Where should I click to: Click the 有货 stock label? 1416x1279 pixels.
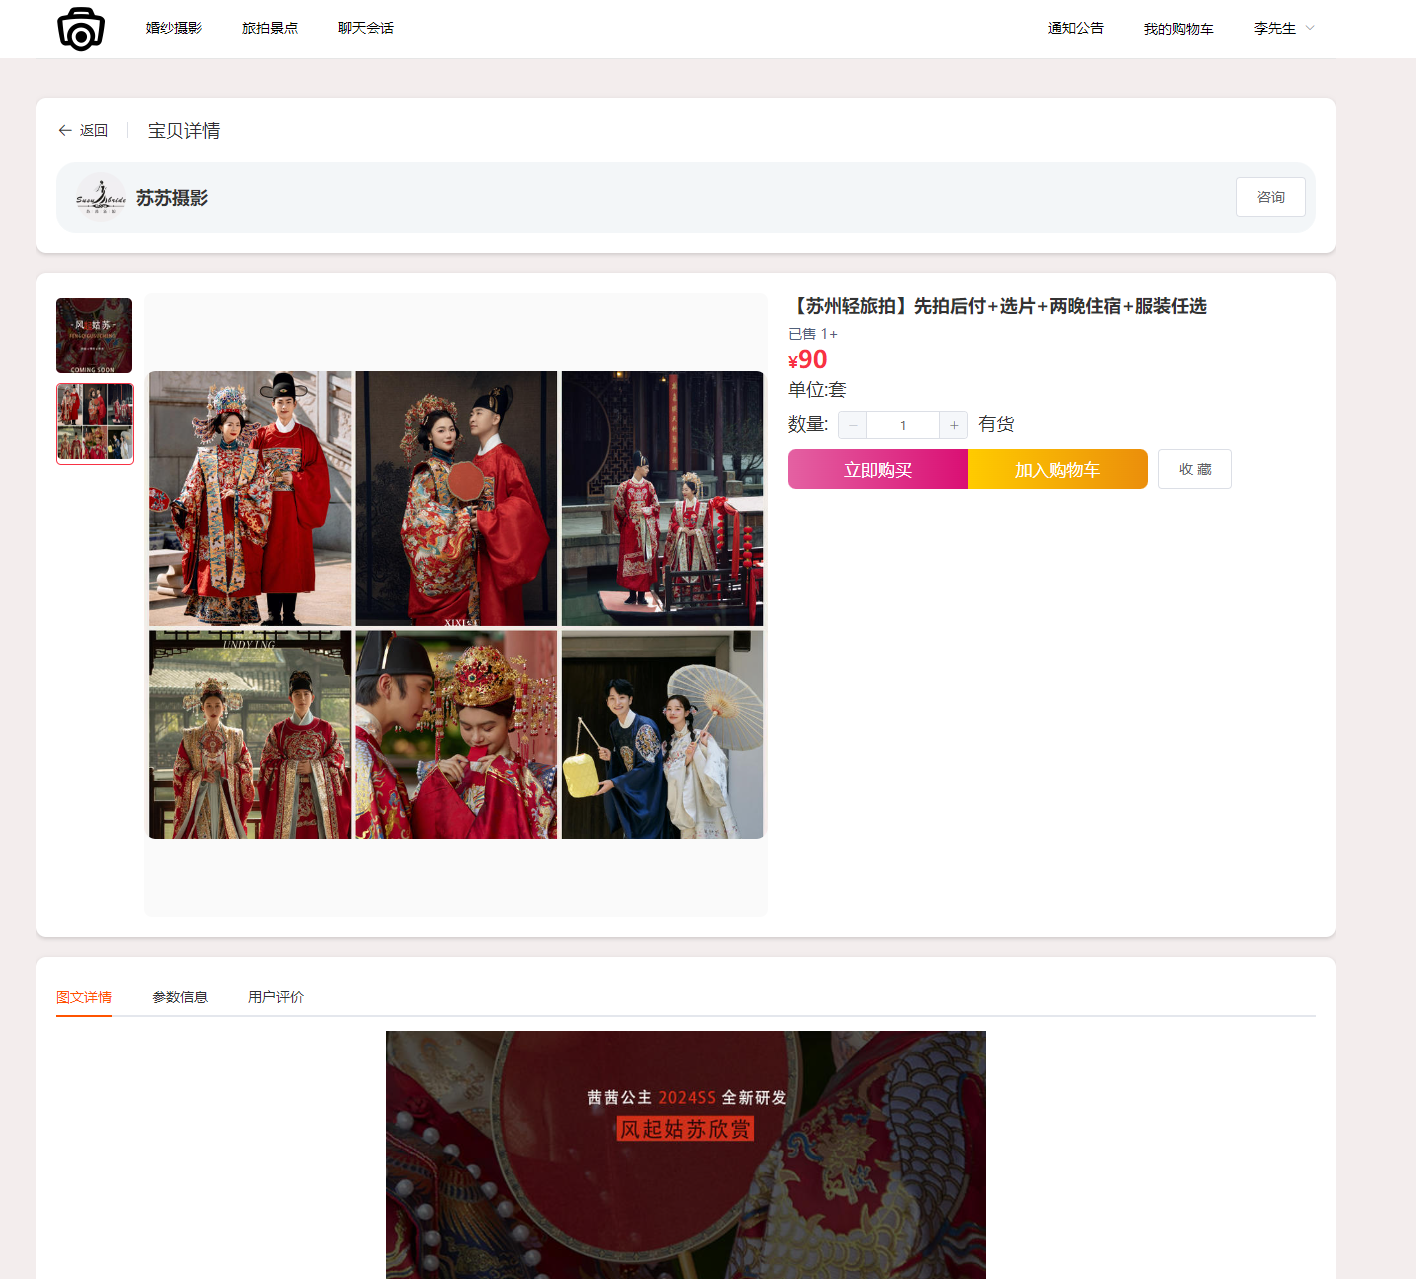click(996, 424)
